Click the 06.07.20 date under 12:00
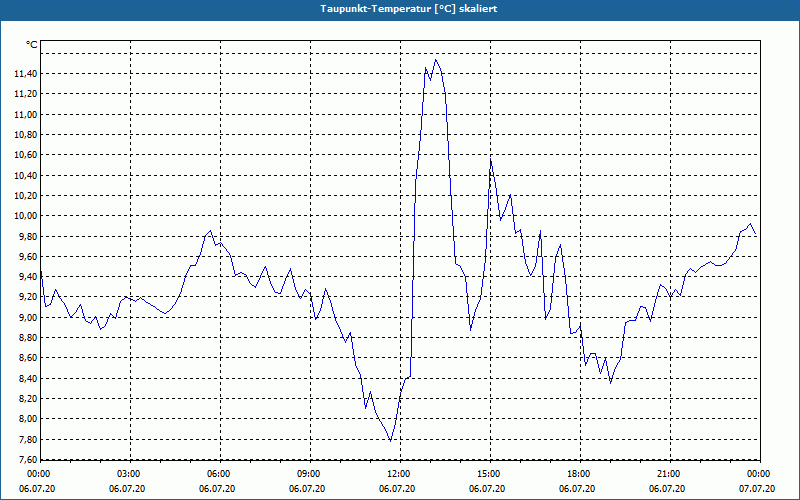 (x=397, y=489)
